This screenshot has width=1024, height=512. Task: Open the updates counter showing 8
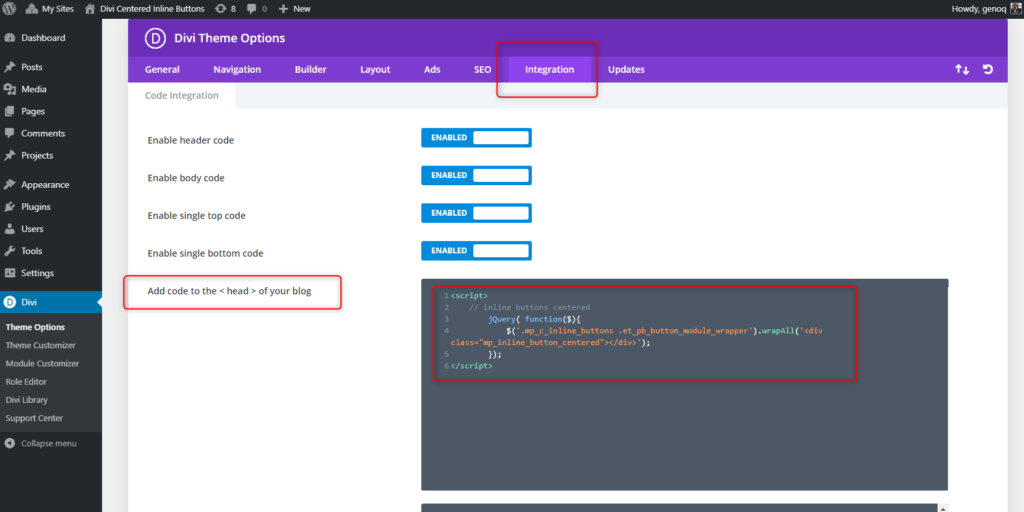point(225,8)
